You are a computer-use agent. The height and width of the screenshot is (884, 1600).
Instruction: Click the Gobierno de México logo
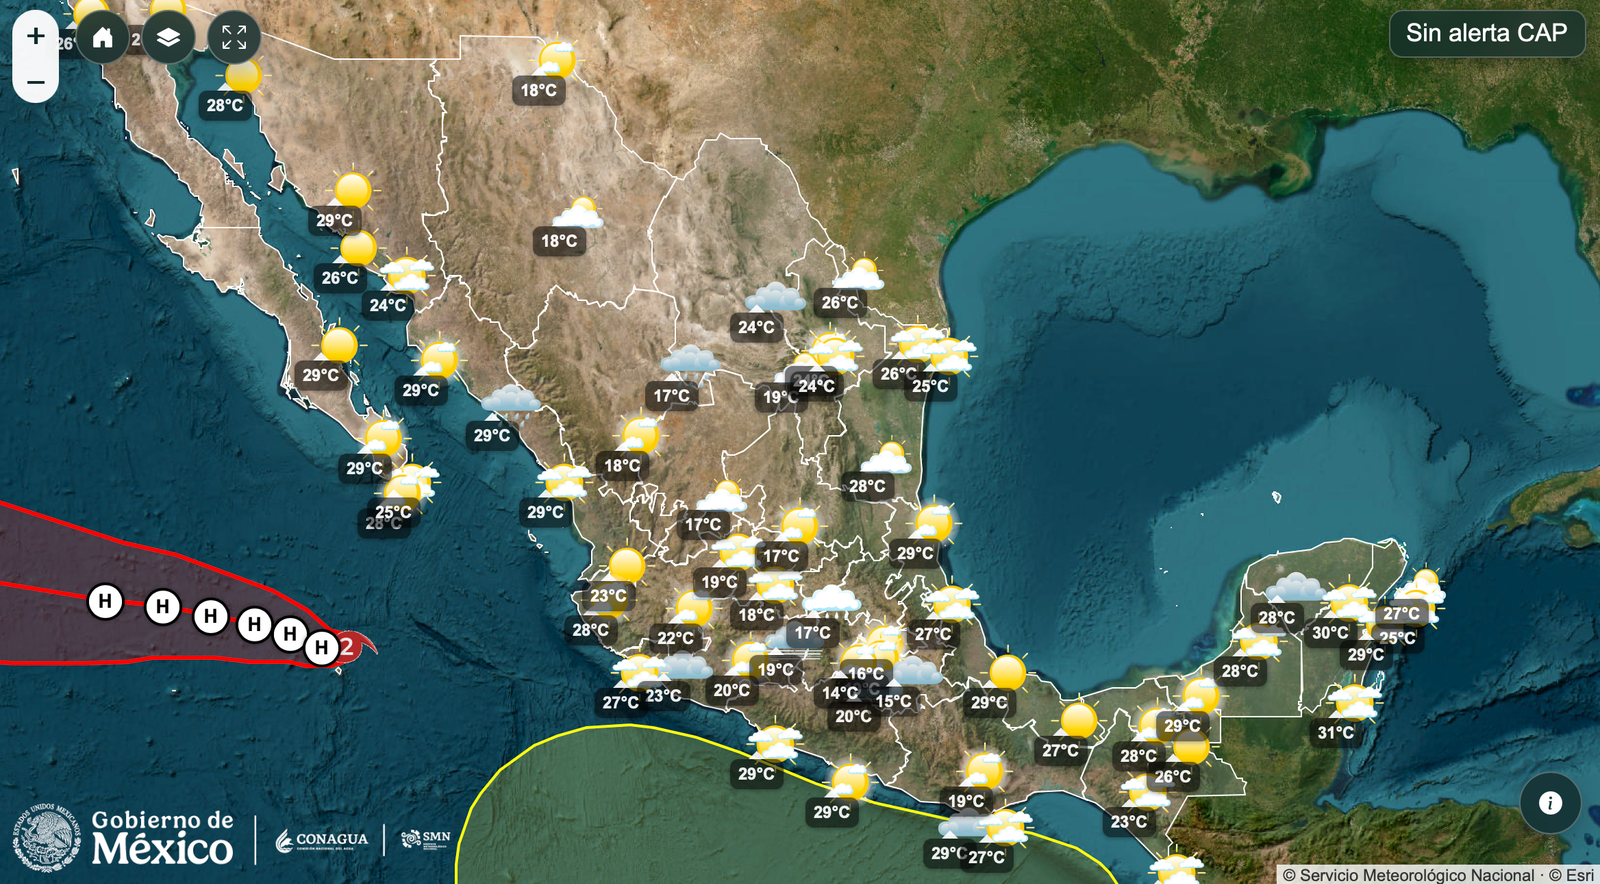click(x=123, y=837)
